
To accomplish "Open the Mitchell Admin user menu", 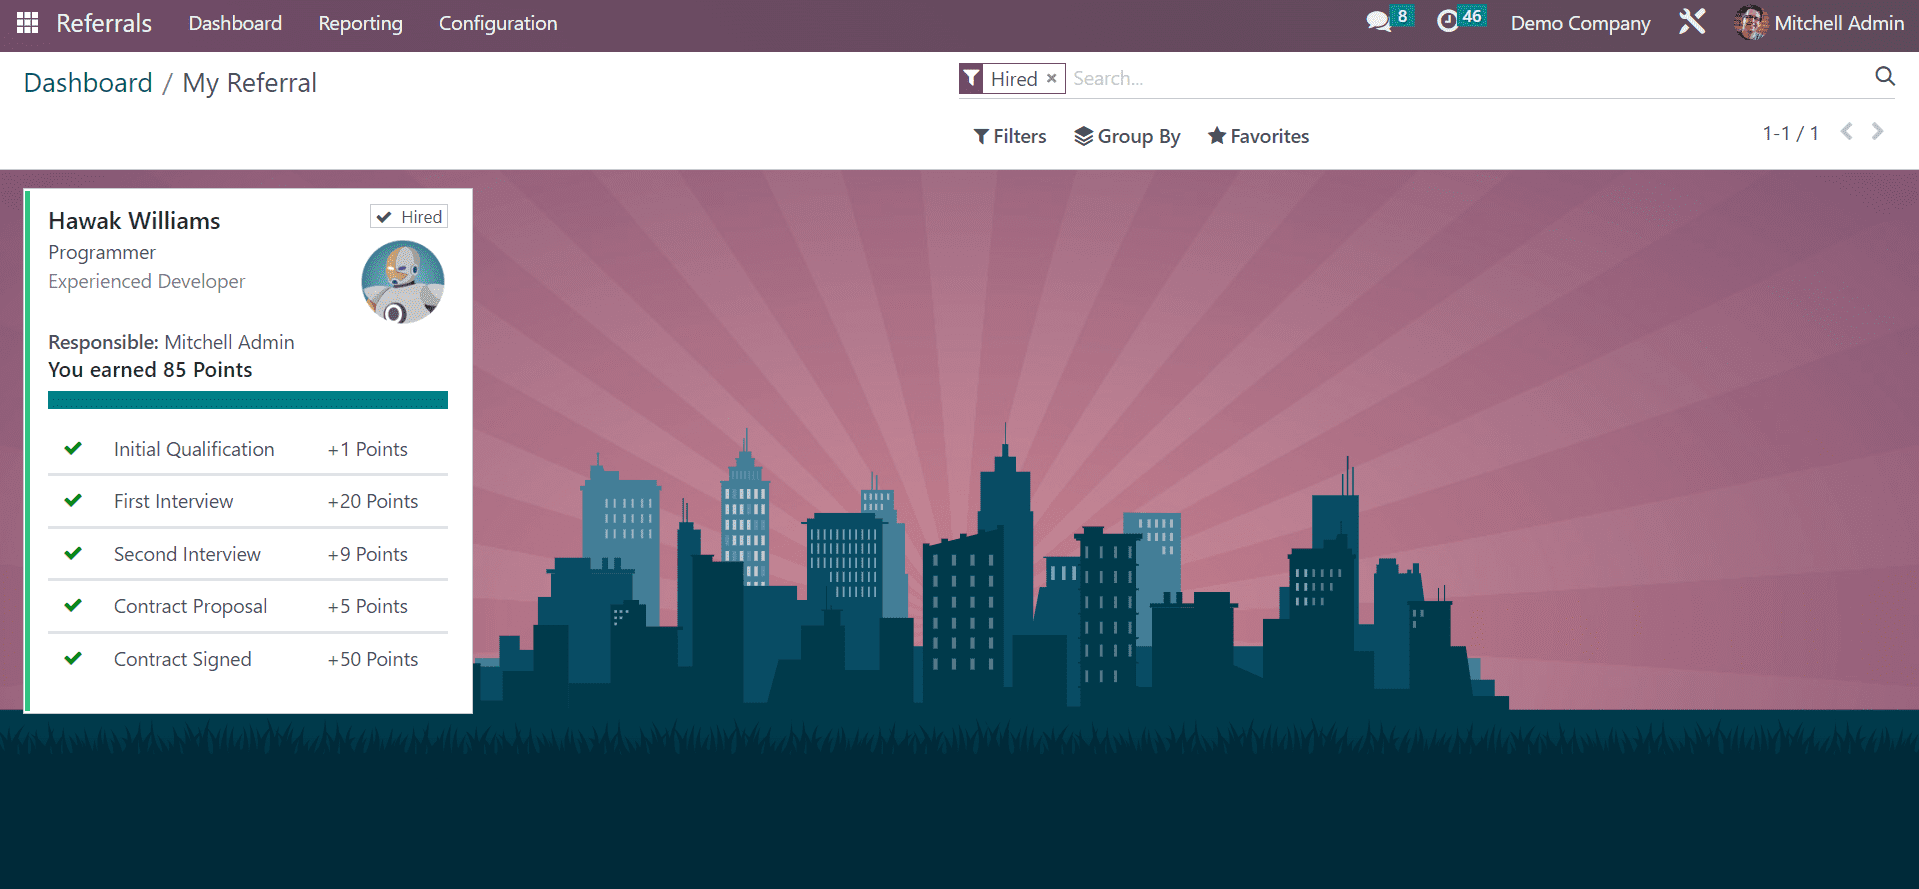I will coord(1820,23).
